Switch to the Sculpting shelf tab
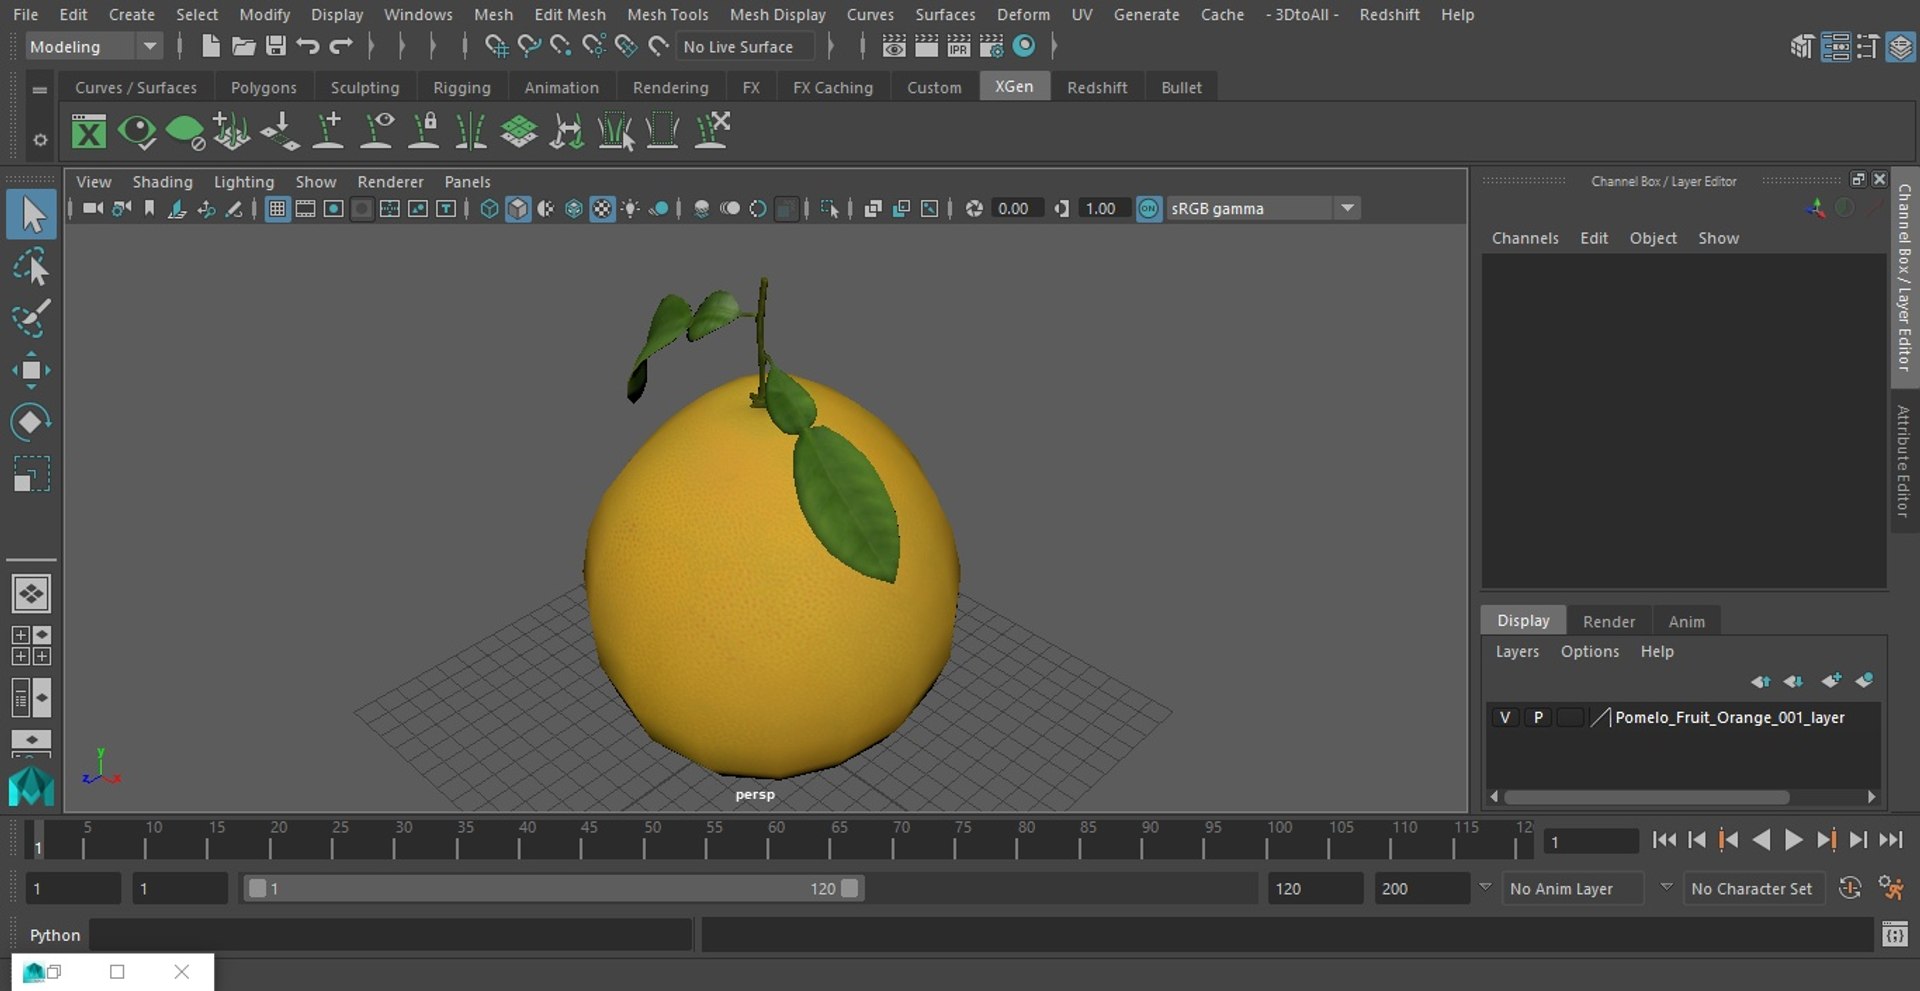 click(x=365, y=87)
